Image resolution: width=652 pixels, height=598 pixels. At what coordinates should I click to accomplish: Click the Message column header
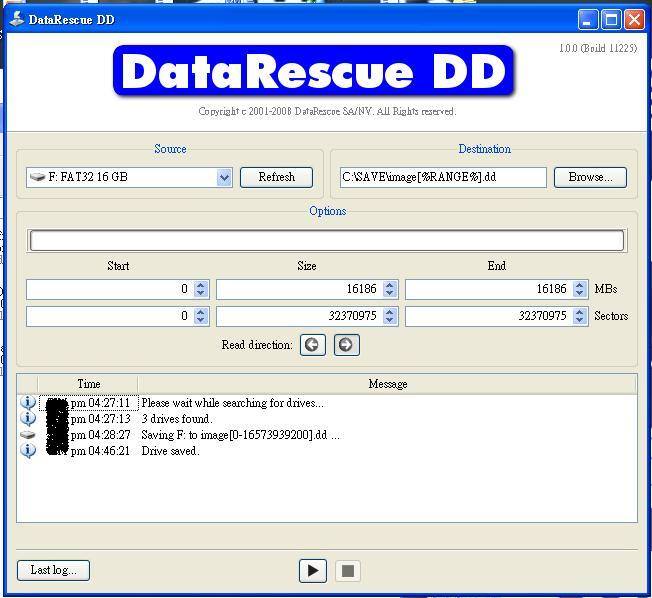(x=387, y=384)
